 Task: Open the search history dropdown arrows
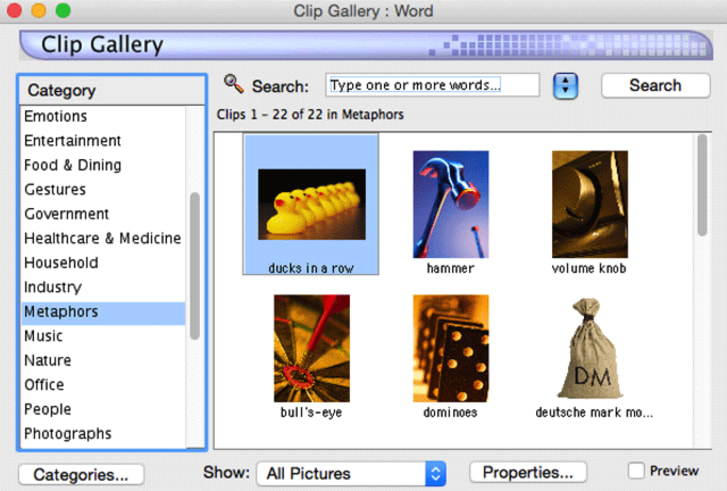pos(565,86)
